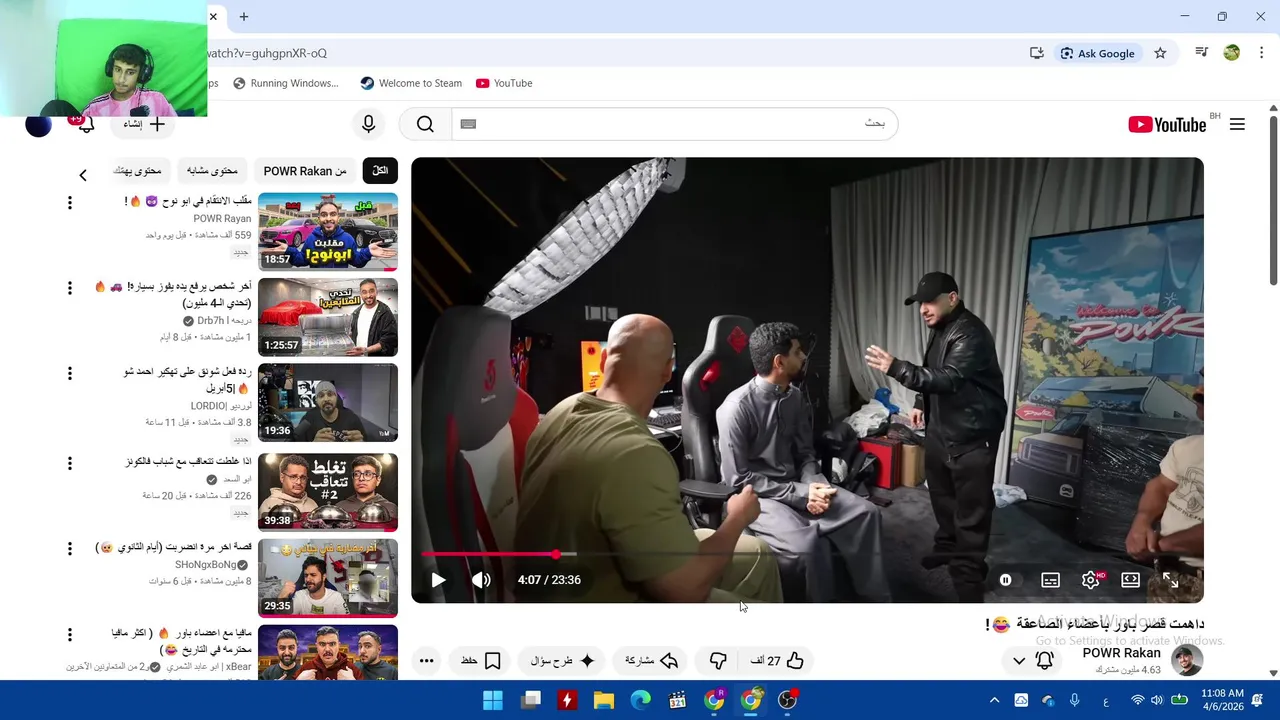Open options menu for the SHoNgxBoNg video
The height and width of the screenshot is (720, 1280).
coord(69,549)
